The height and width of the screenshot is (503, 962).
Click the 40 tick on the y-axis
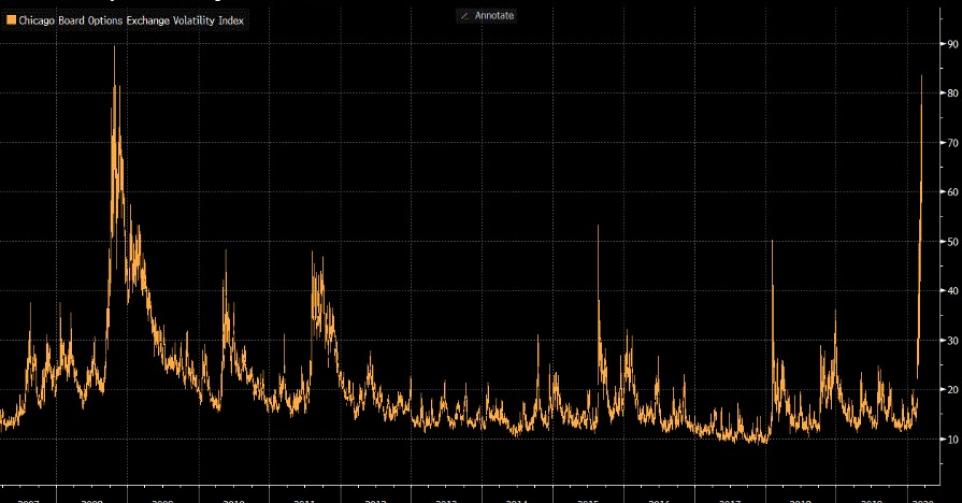coord(952,291)
